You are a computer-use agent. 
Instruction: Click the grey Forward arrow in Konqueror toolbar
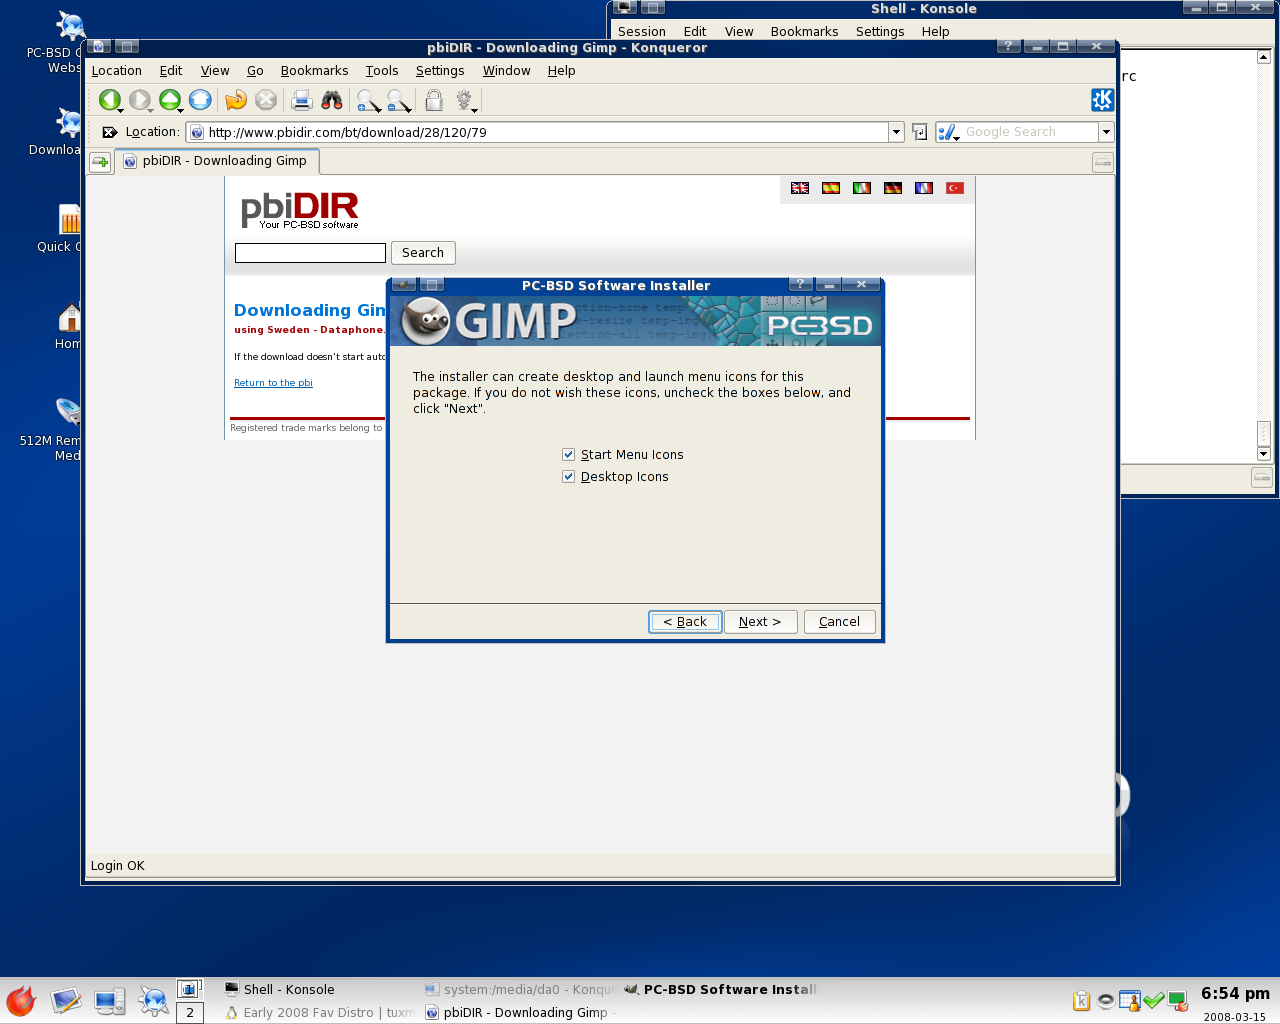(x=139, y=100)
